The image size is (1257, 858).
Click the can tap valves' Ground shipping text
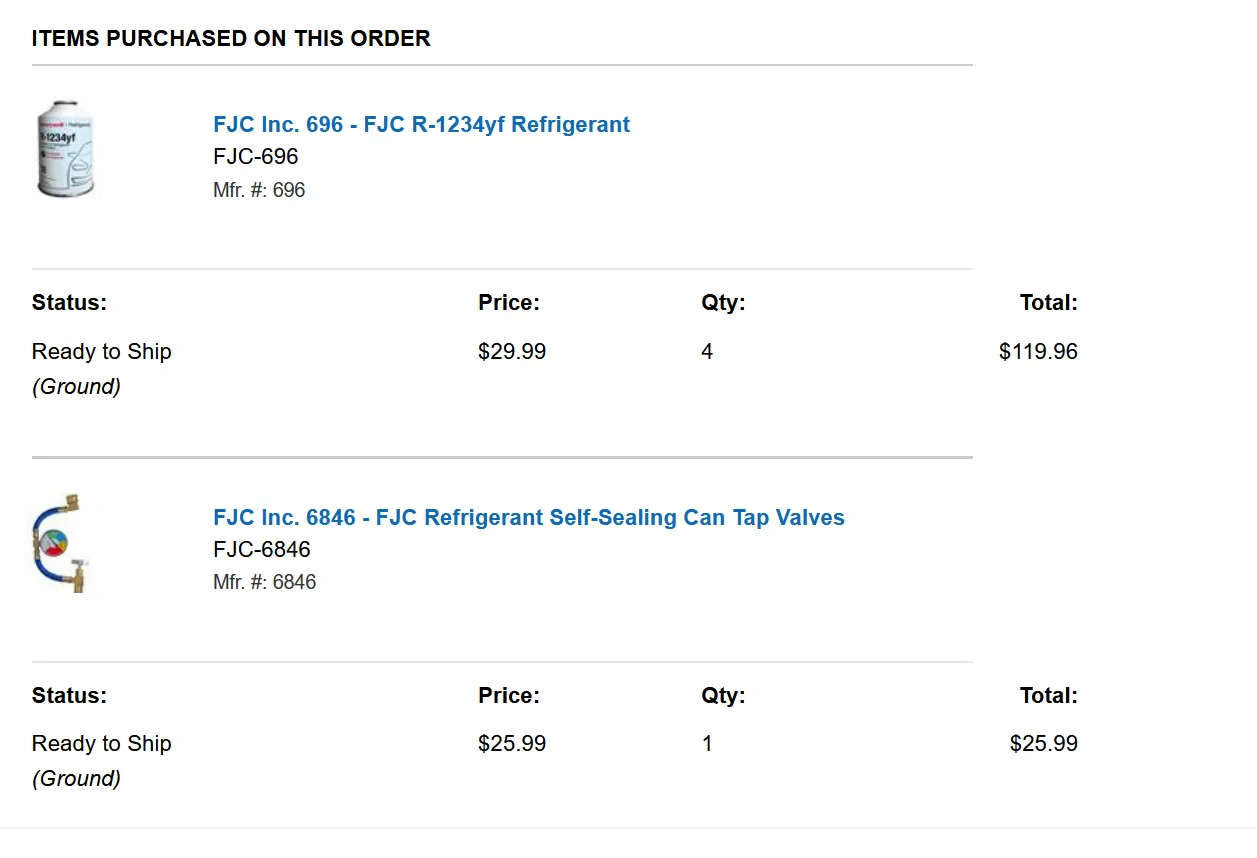point(76,779)
